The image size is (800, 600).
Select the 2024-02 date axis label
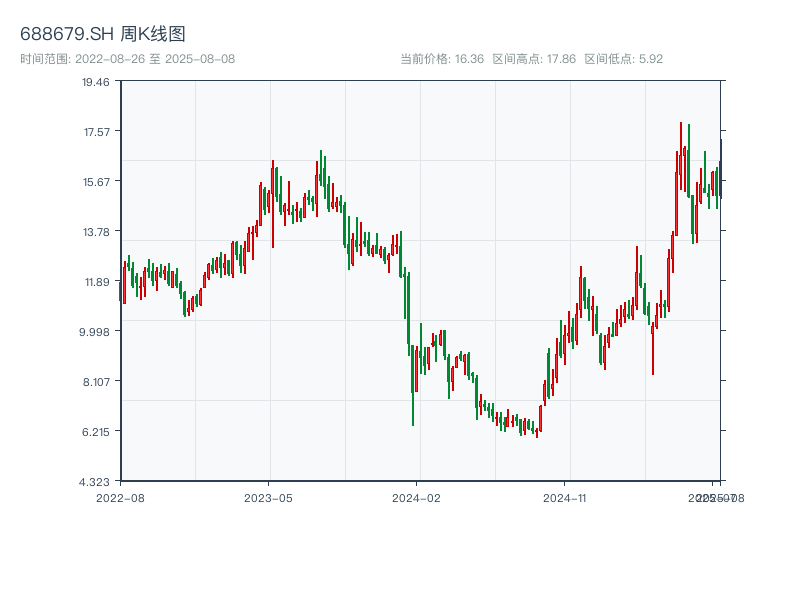point(417,497)
